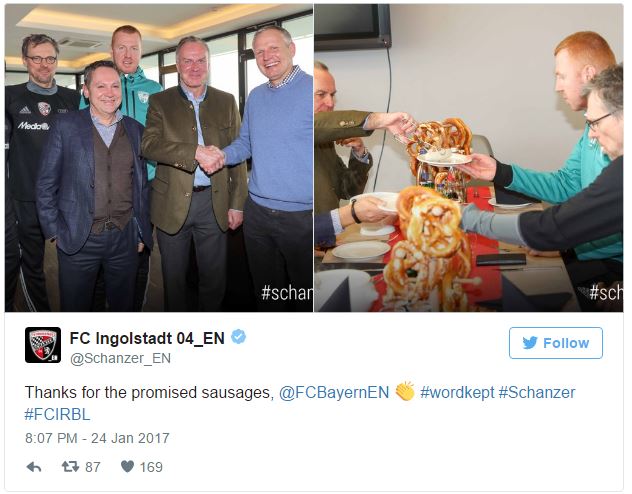
Task: Like the tweet with heart icon
Action: 127,467
